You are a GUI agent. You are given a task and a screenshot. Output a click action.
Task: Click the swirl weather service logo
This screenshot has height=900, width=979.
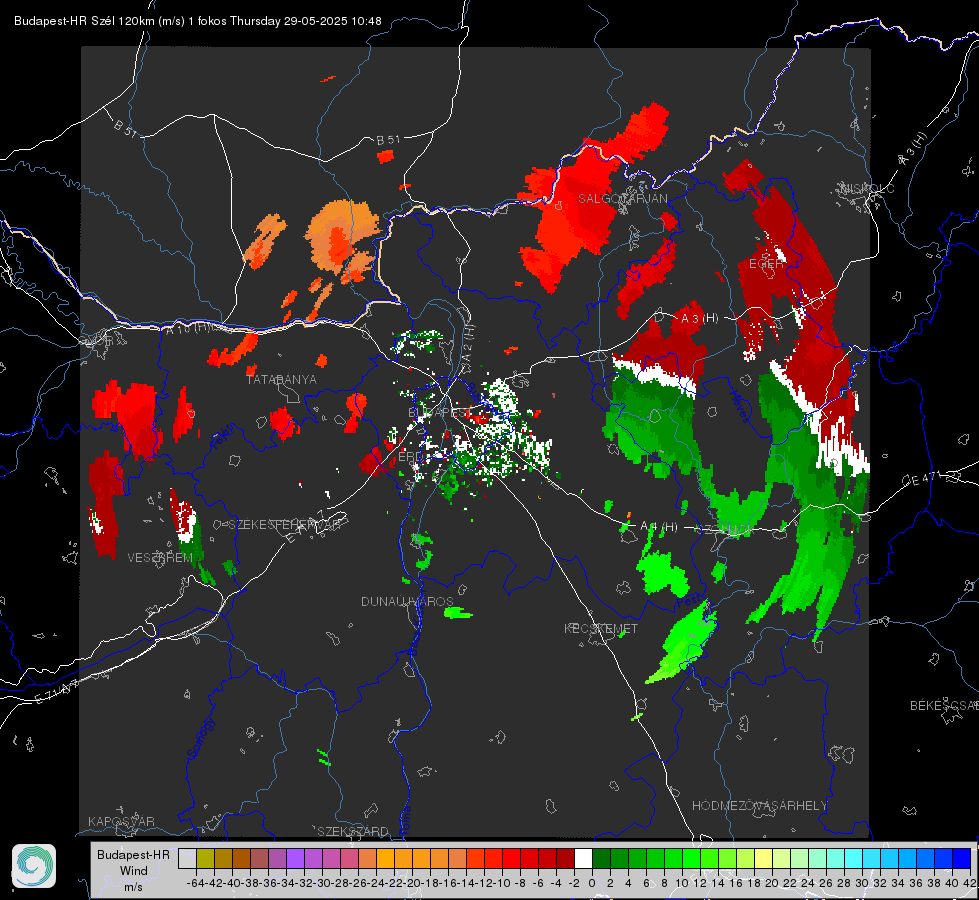pyautogui.click(x=34, y=866)
